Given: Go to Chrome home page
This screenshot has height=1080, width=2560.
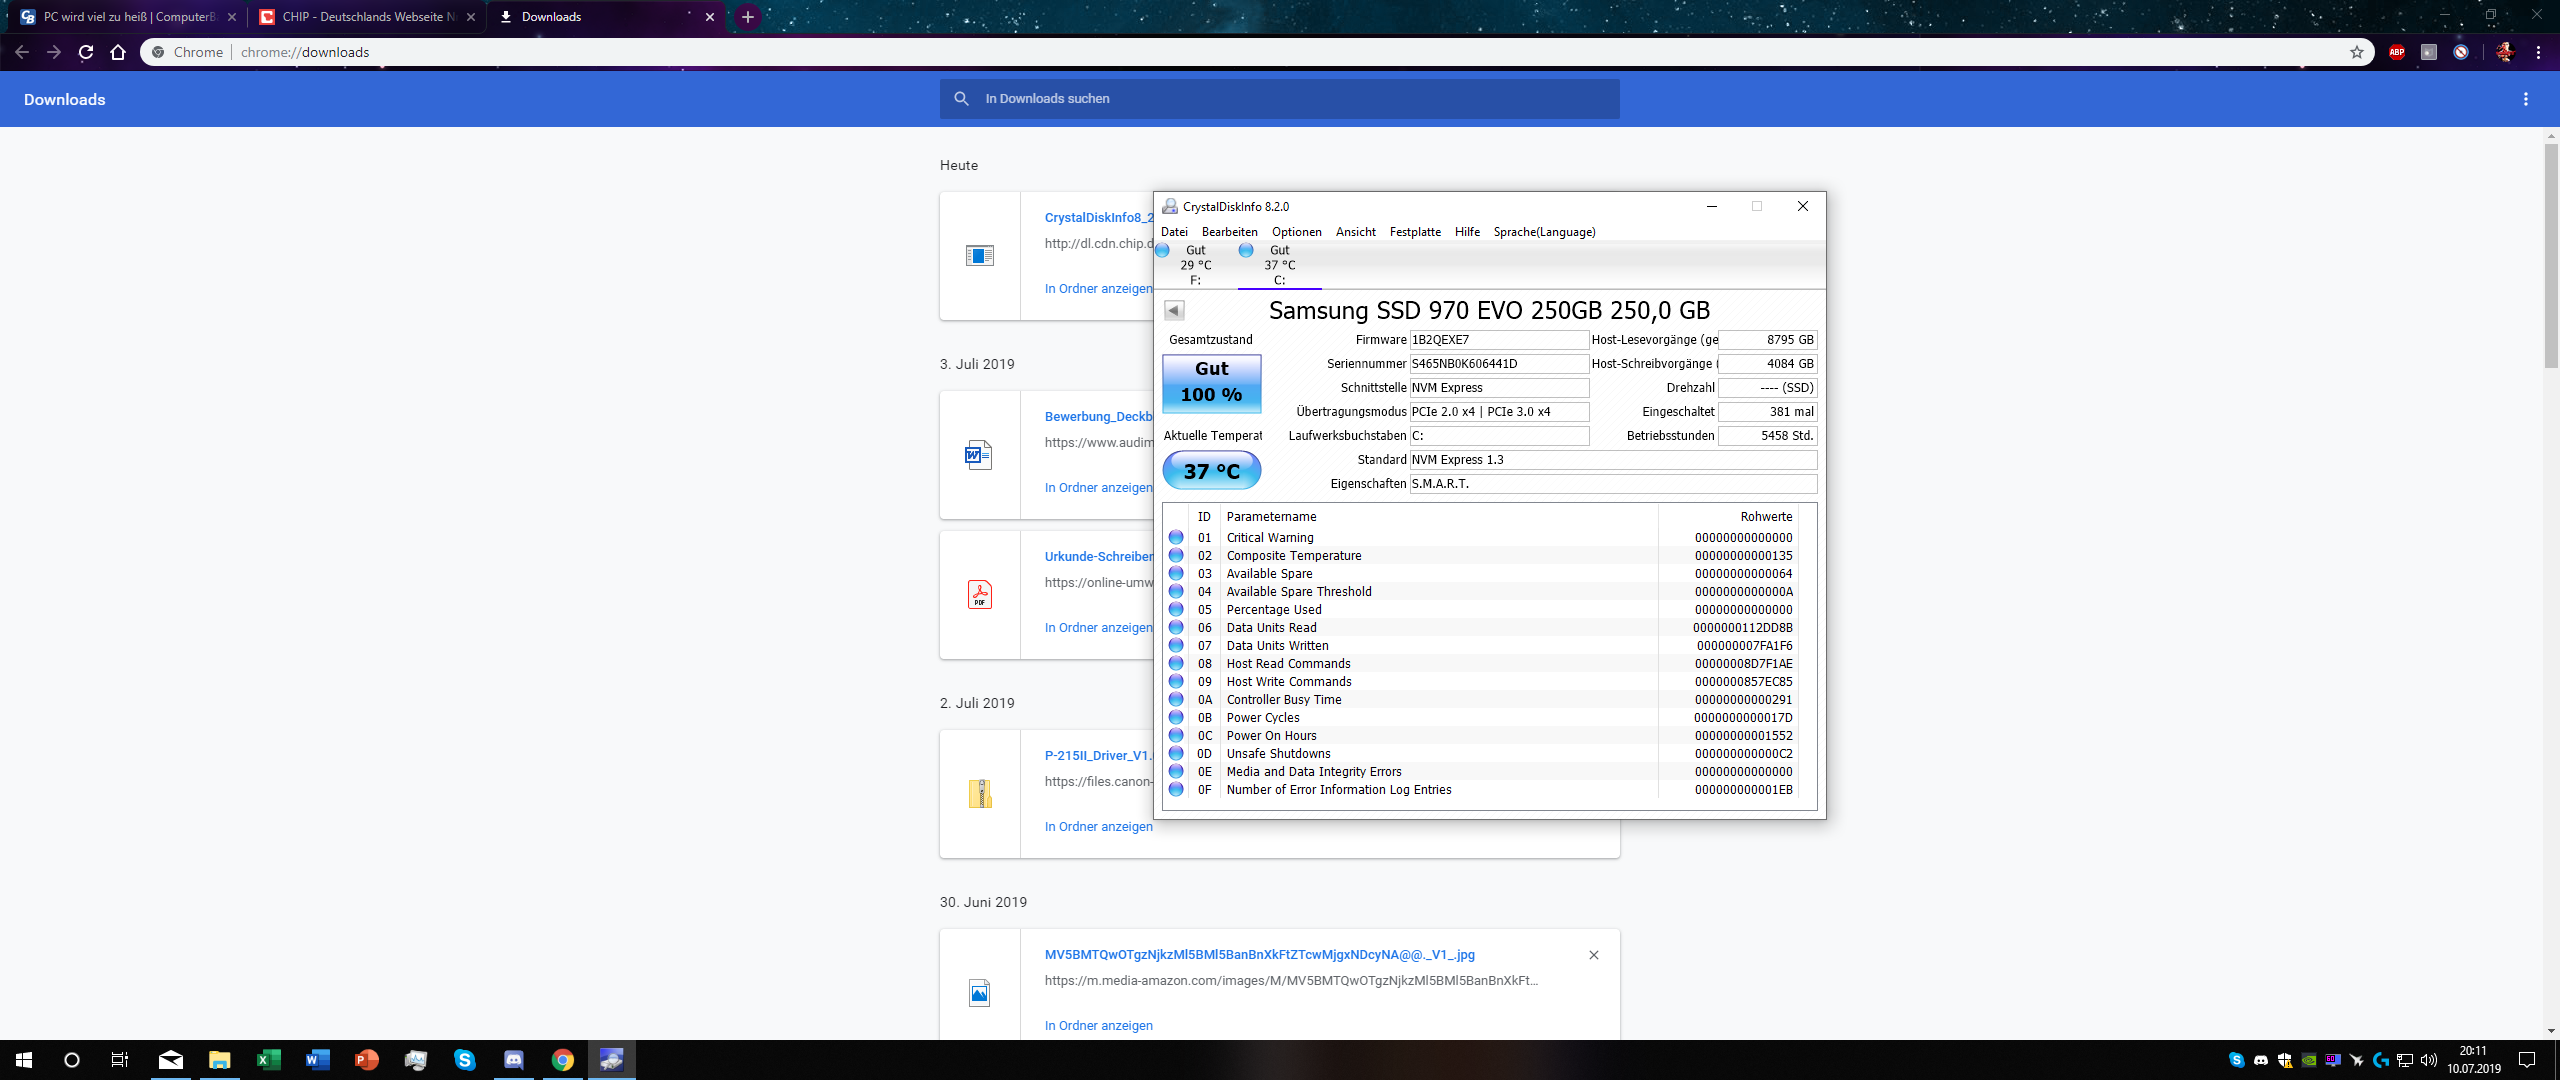Looking at the screenshot, I should (118, 52).
